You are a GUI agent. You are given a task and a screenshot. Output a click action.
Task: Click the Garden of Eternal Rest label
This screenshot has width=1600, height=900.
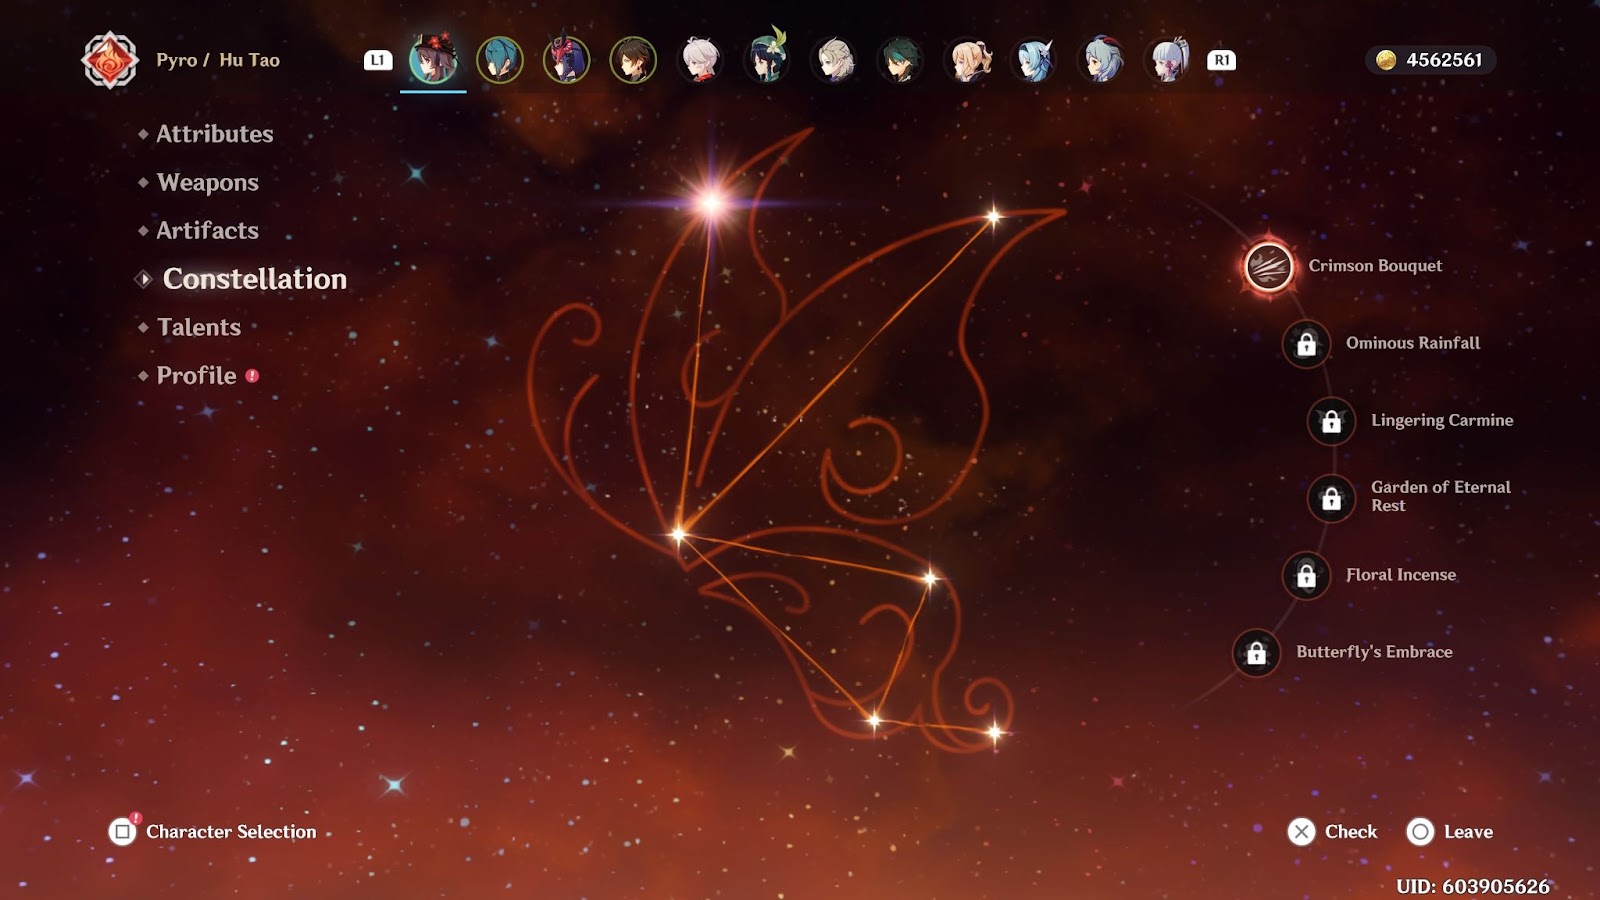pos(1441,496)
